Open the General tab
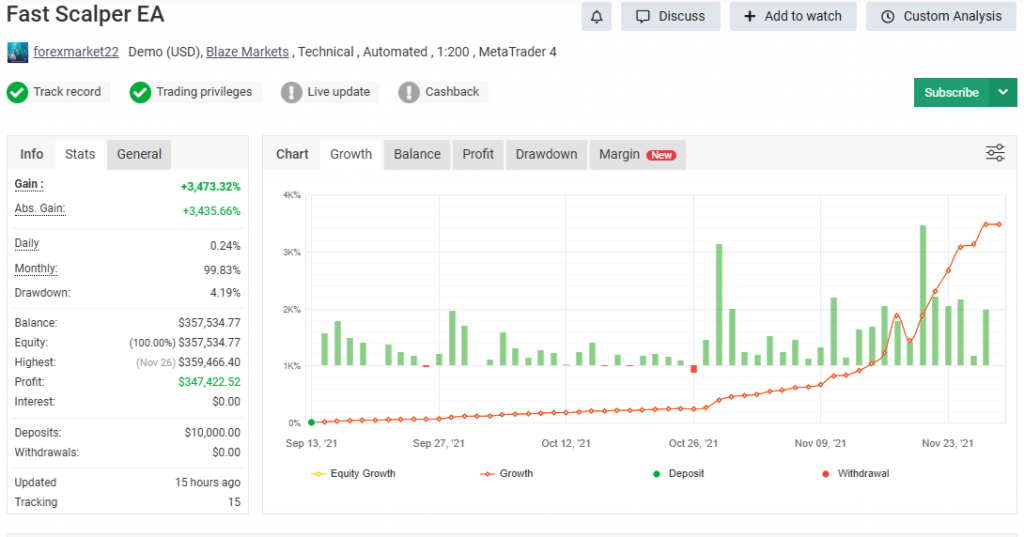 (x=139, y=154)
